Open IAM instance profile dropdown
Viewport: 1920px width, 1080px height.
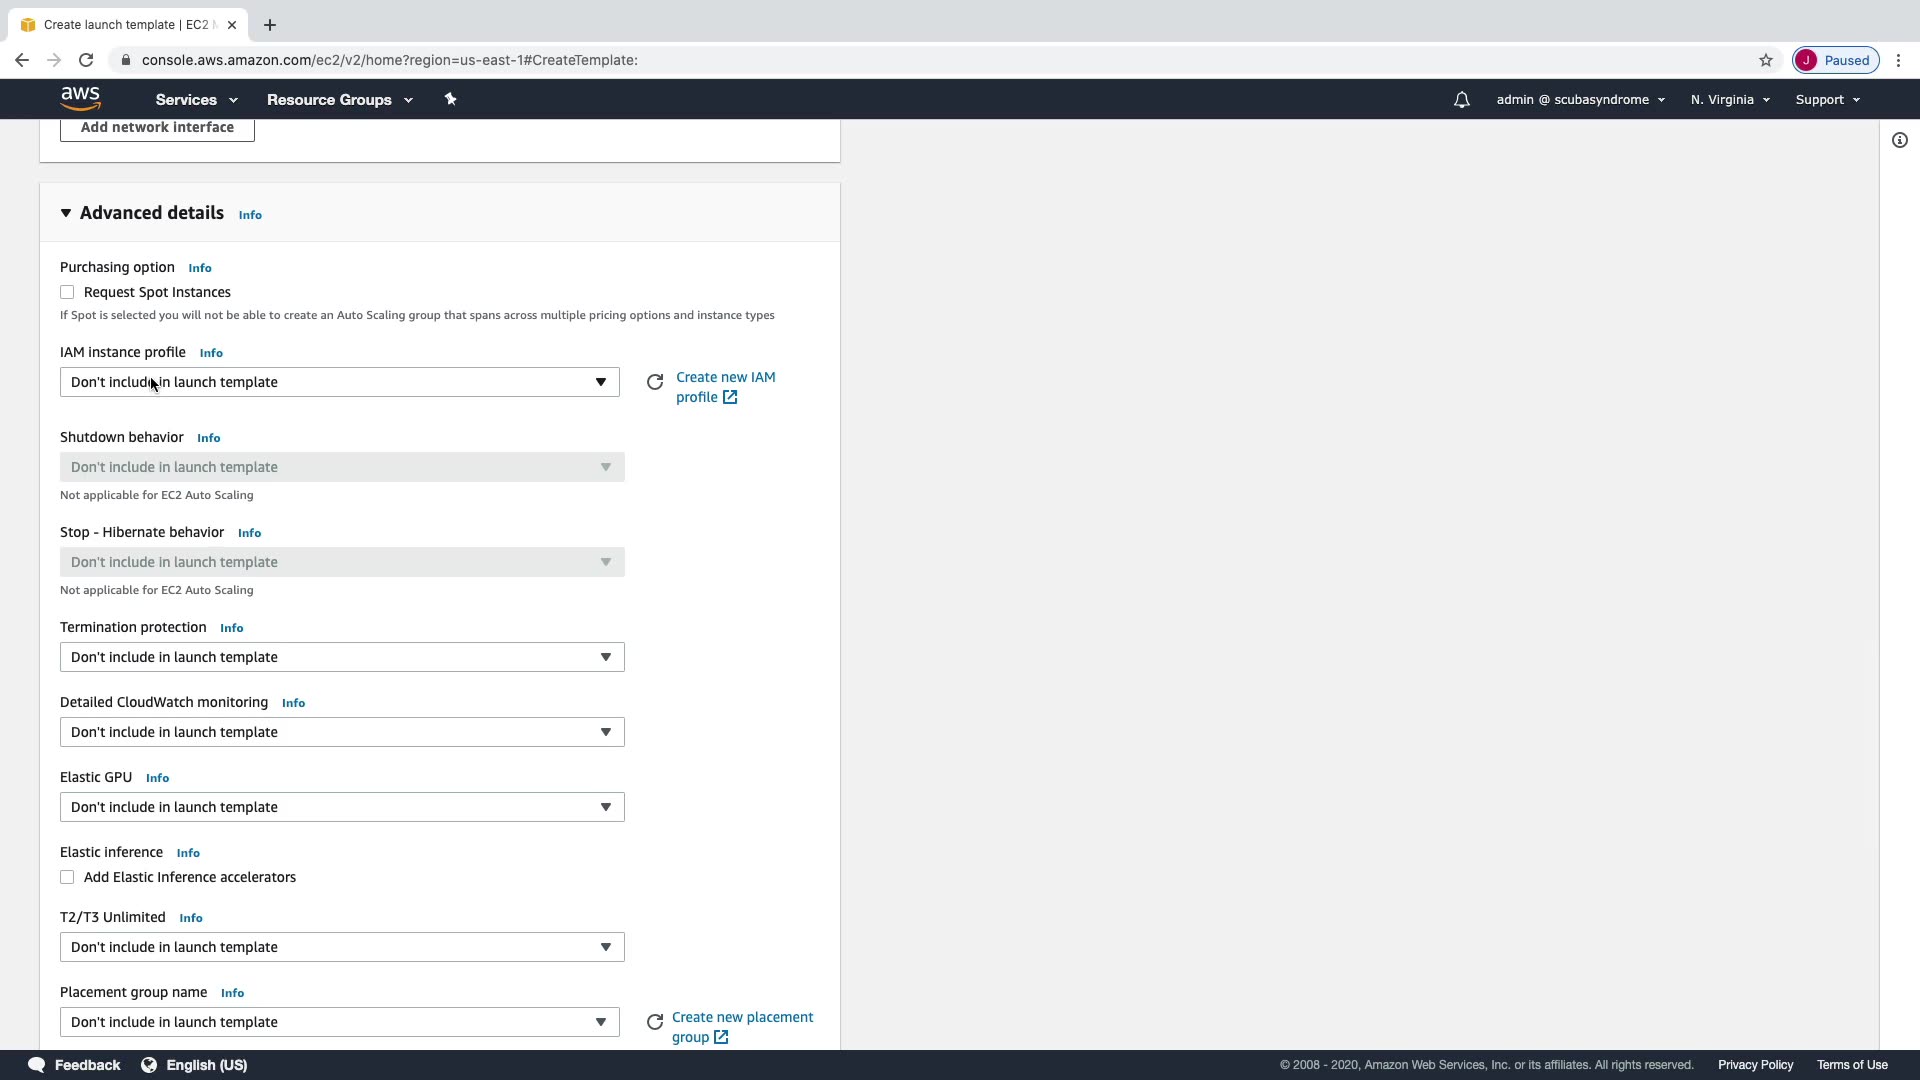click(339, 382)
